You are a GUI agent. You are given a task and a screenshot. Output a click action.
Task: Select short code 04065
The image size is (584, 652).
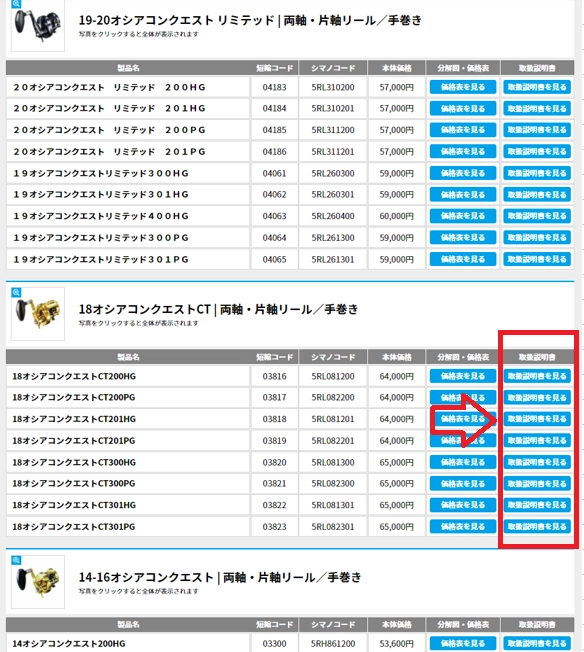point(275,259)
